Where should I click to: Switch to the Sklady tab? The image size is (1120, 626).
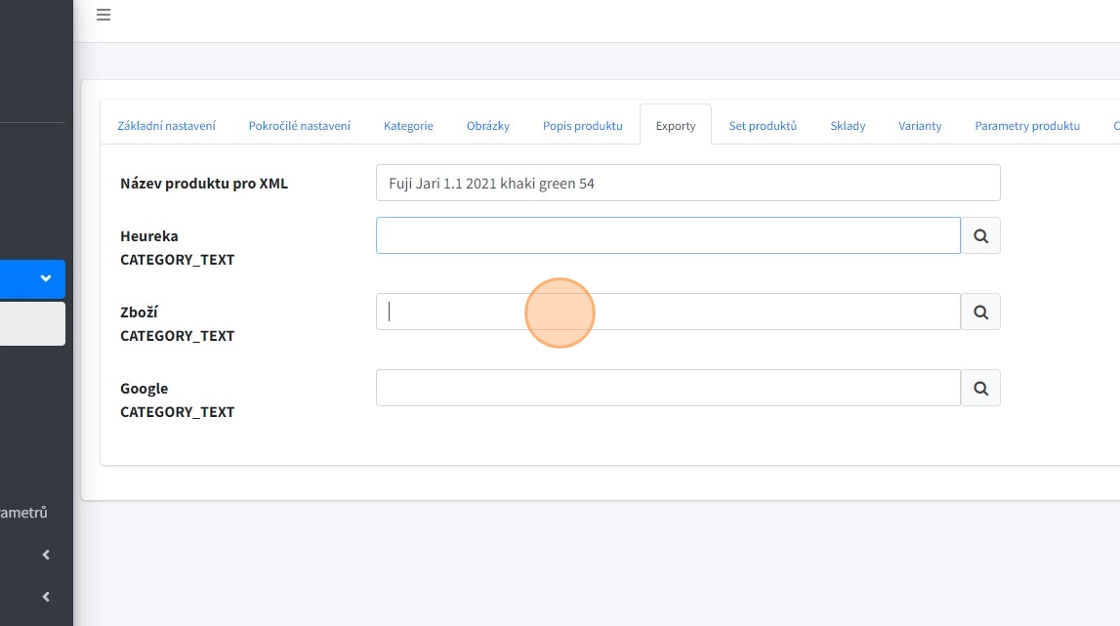(847, 126)
